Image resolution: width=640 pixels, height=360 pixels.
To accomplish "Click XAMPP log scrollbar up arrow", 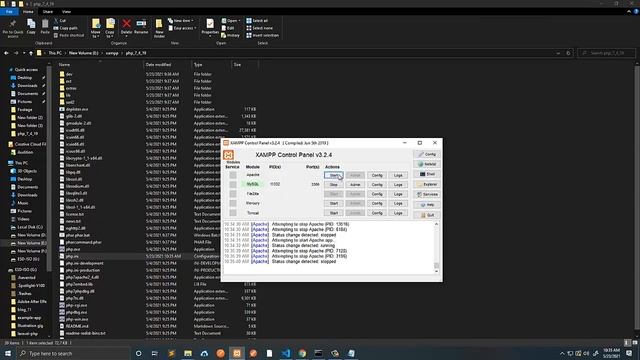I will point(436,224).
